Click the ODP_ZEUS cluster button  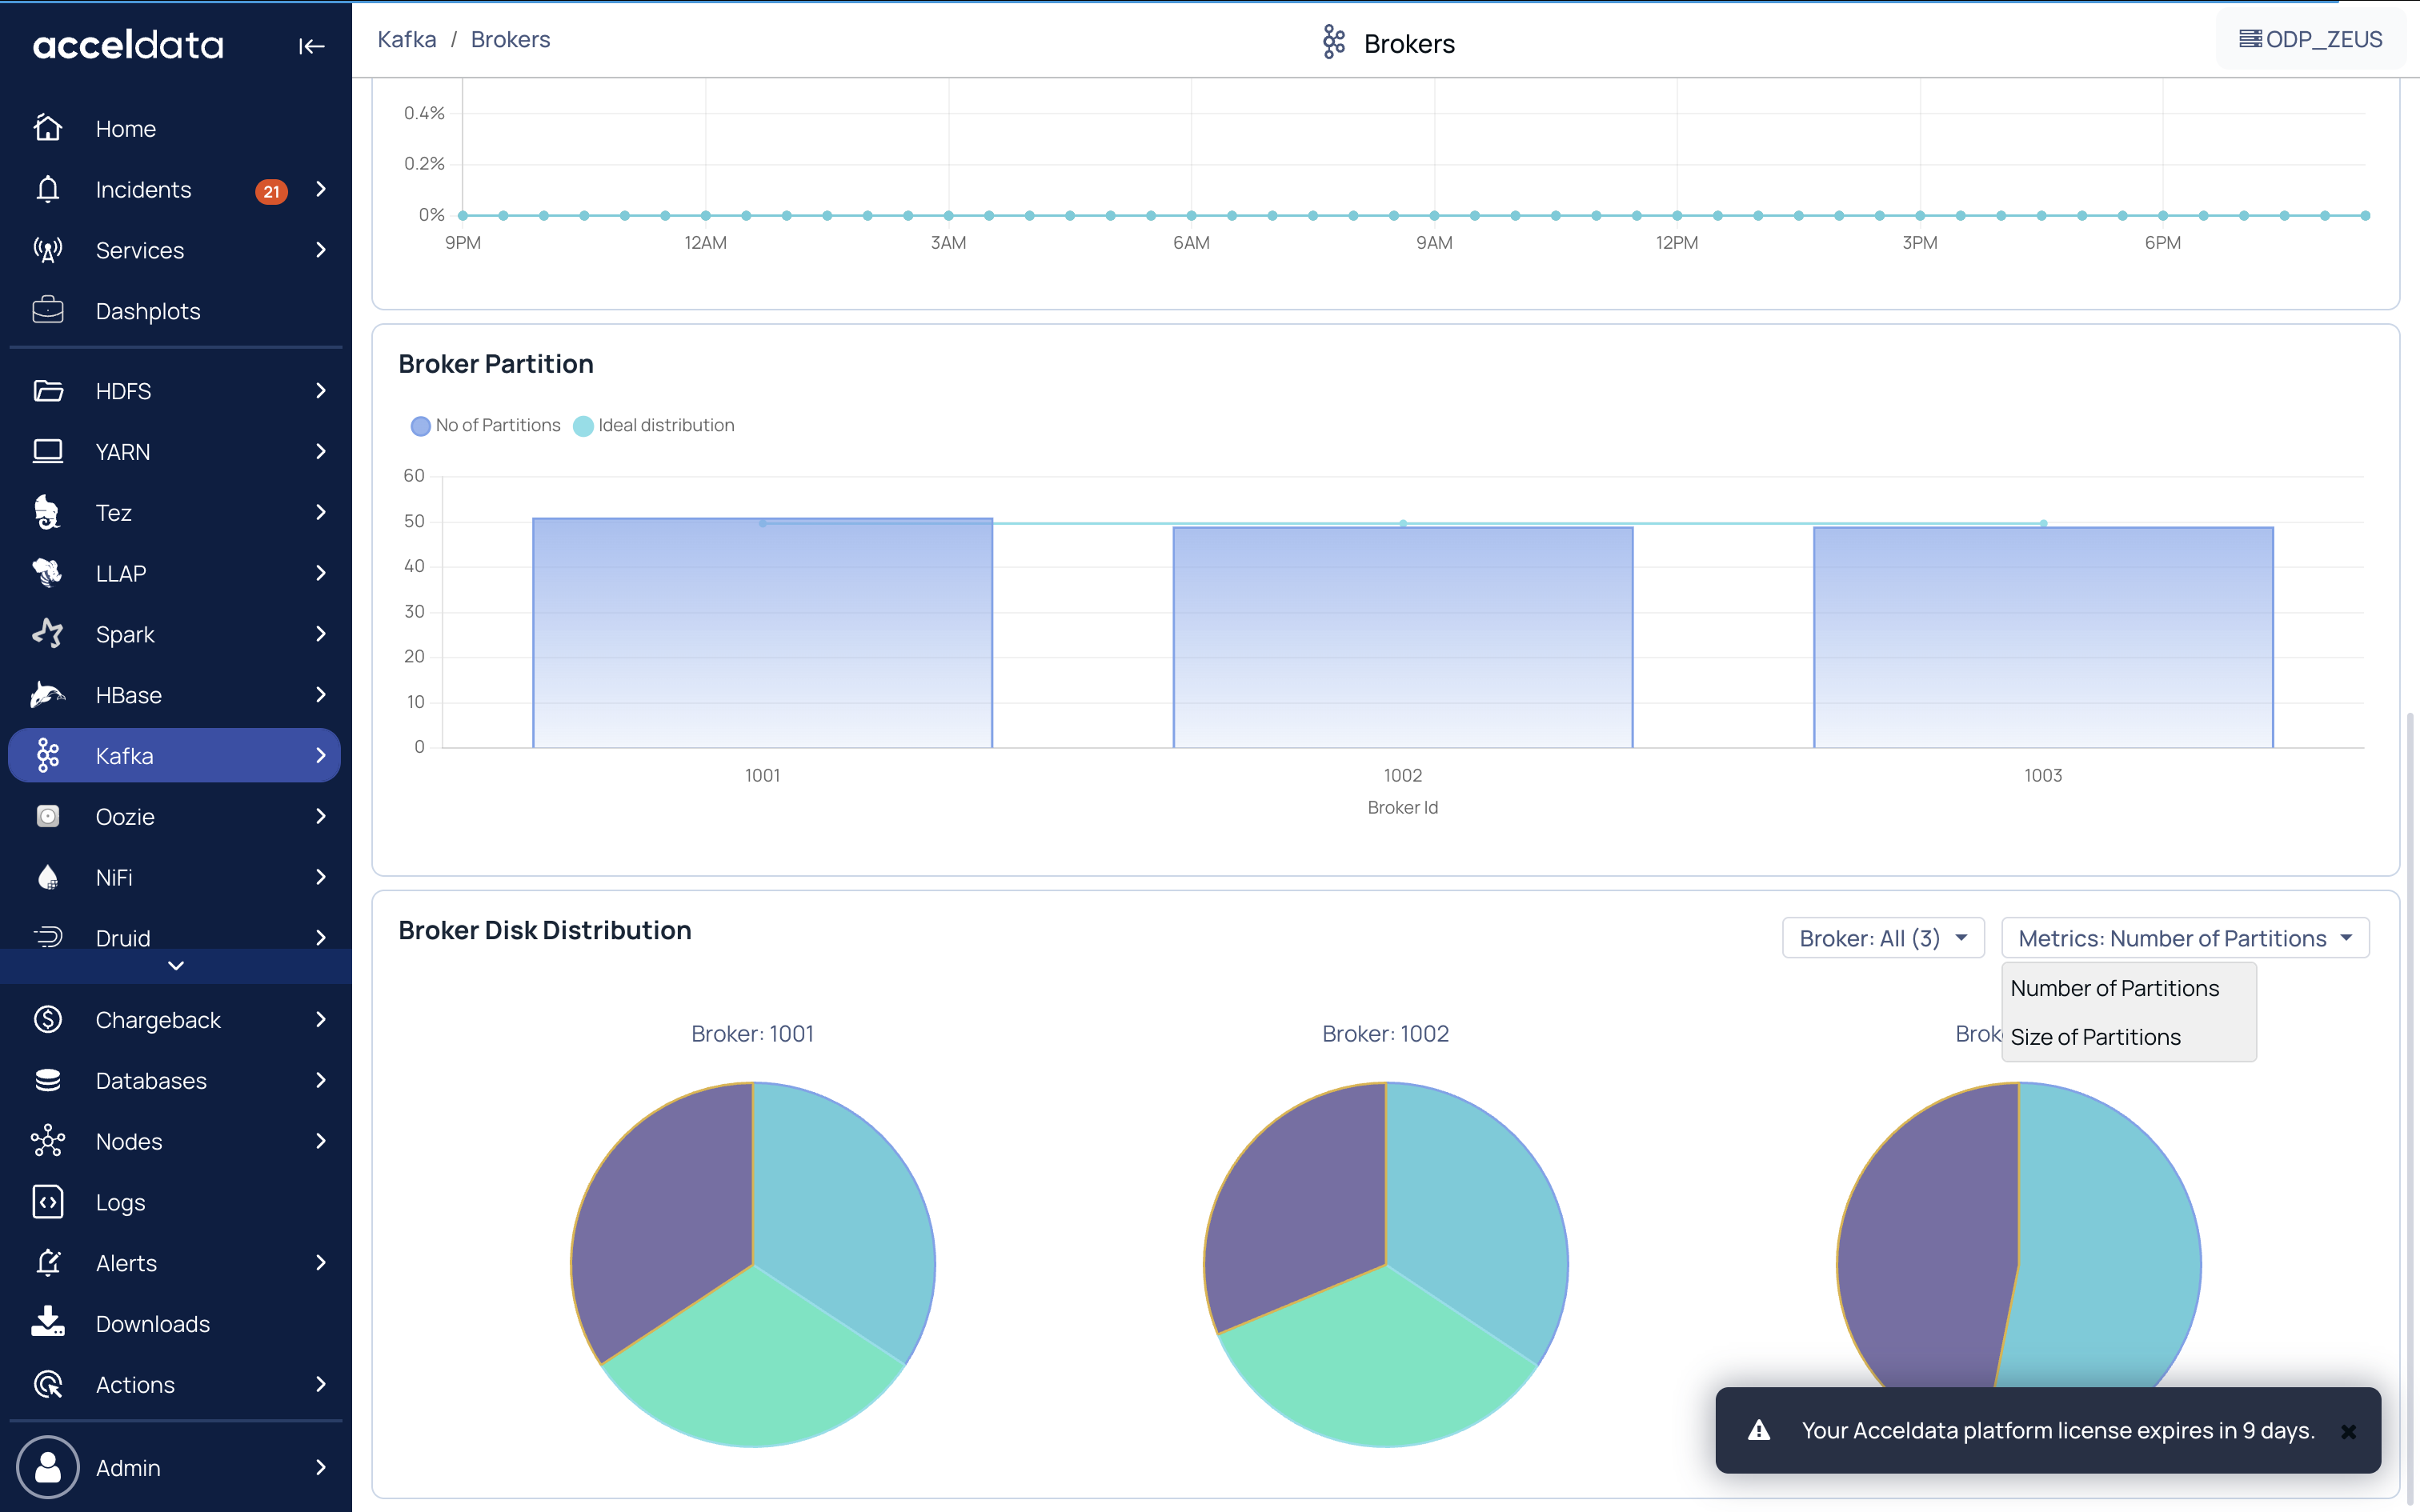pyautogui.click(x=2310, y=39)
